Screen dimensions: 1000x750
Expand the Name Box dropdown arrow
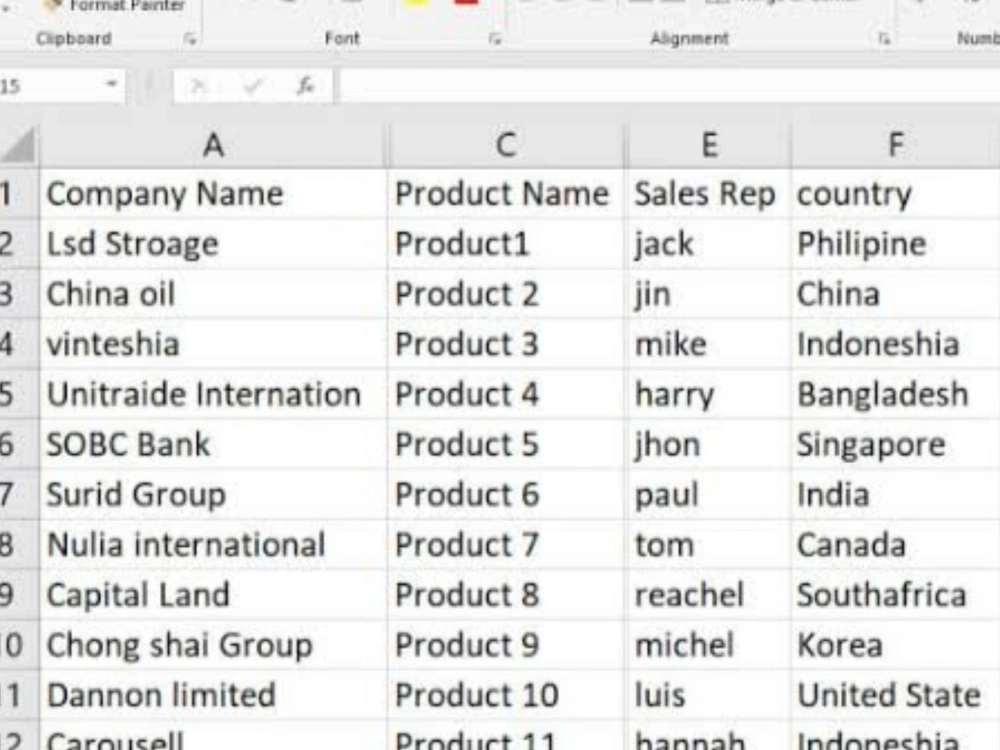(112, 84)
